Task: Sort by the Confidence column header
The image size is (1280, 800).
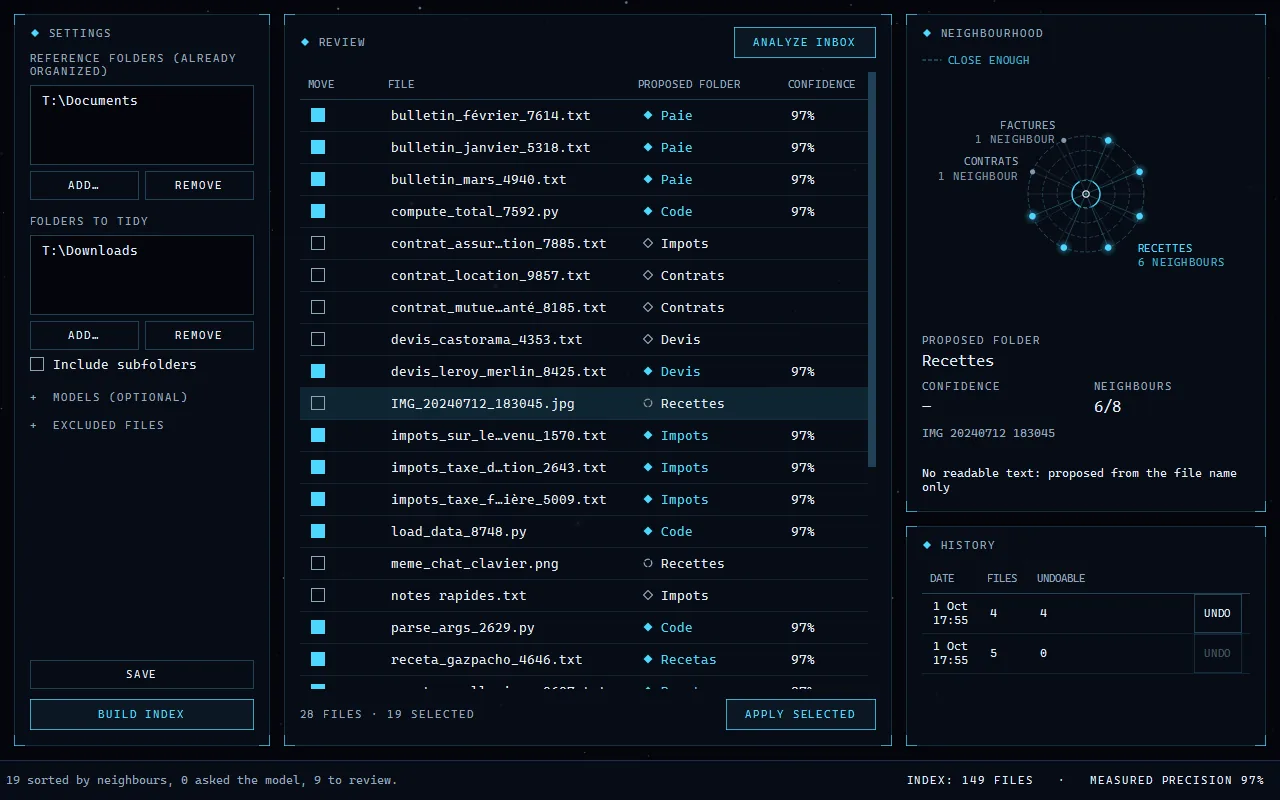Action: click(821, 84)
